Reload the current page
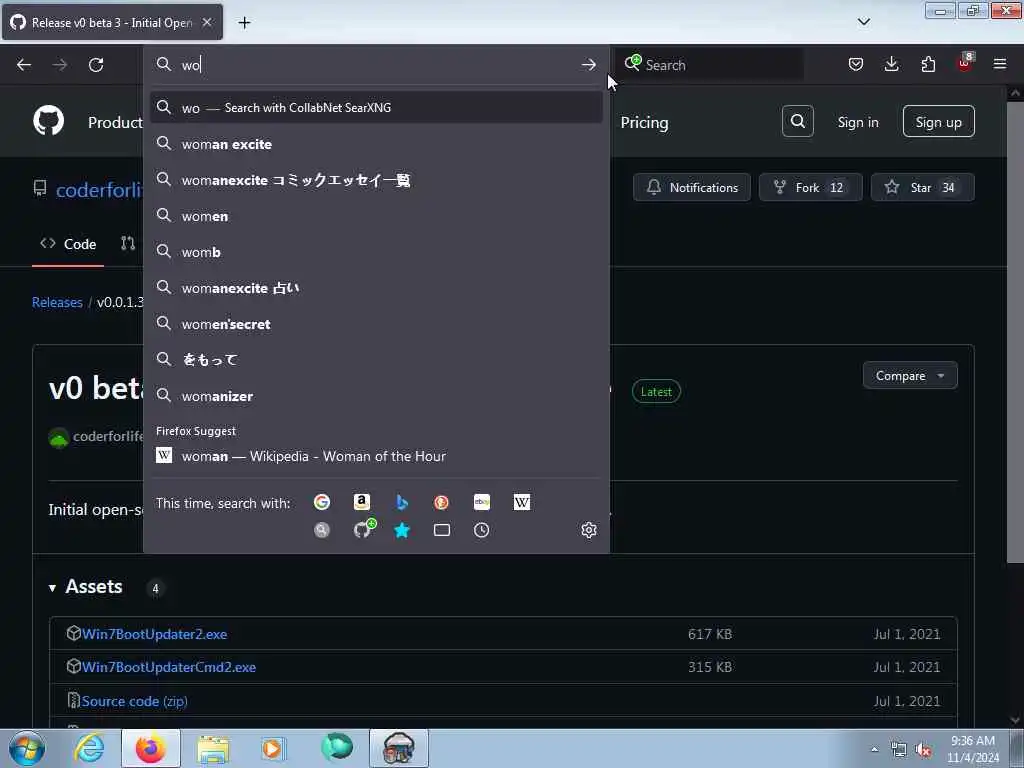 click(x=96, y=65)
